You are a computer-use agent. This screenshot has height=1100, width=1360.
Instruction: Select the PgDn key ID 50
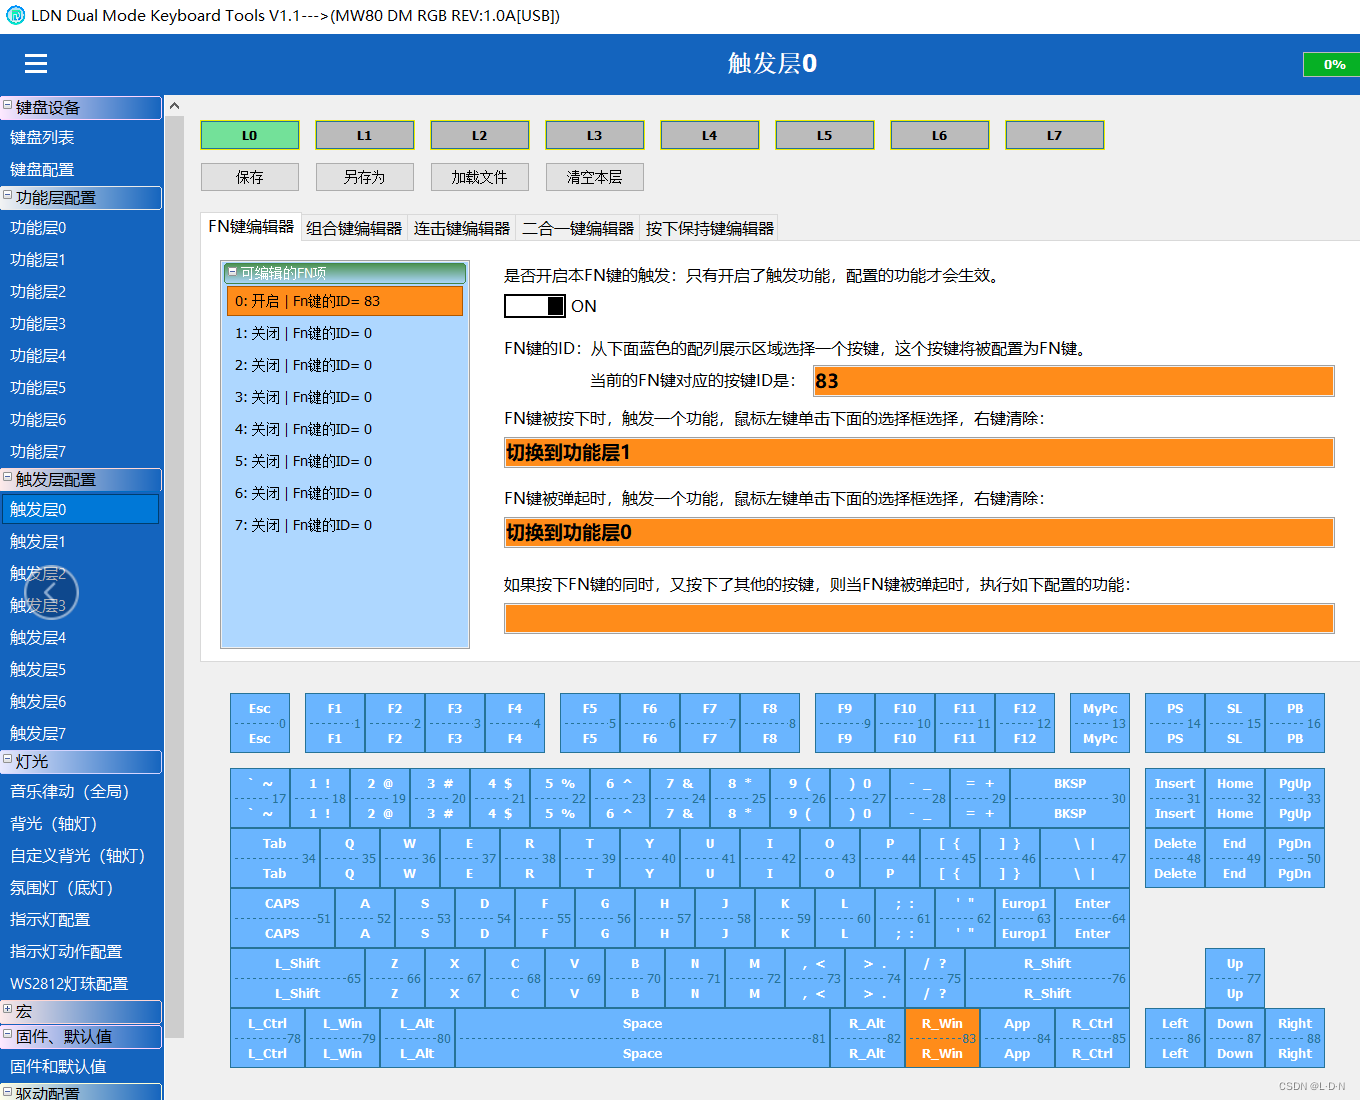click(1295, 858)
